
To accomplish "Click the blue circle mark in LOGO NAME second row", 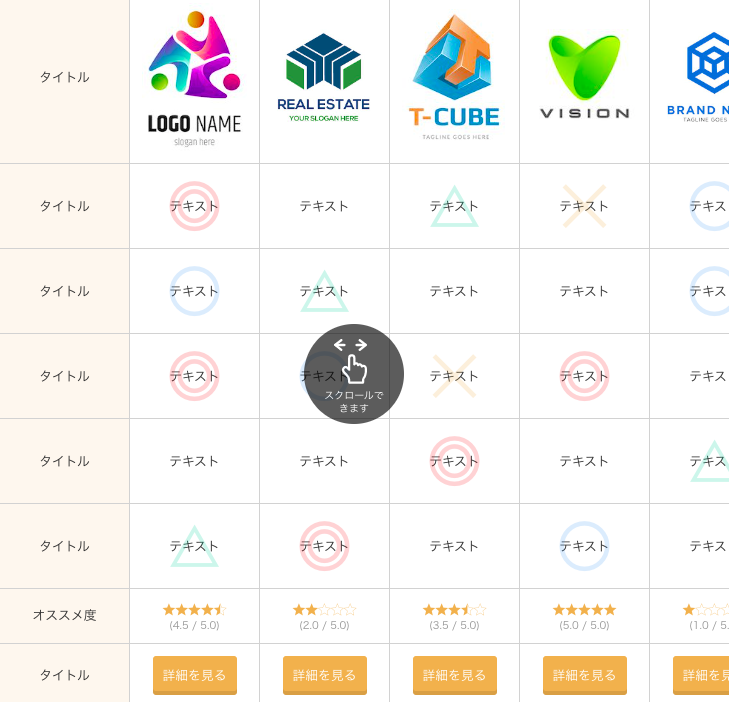I will [194, 291].
